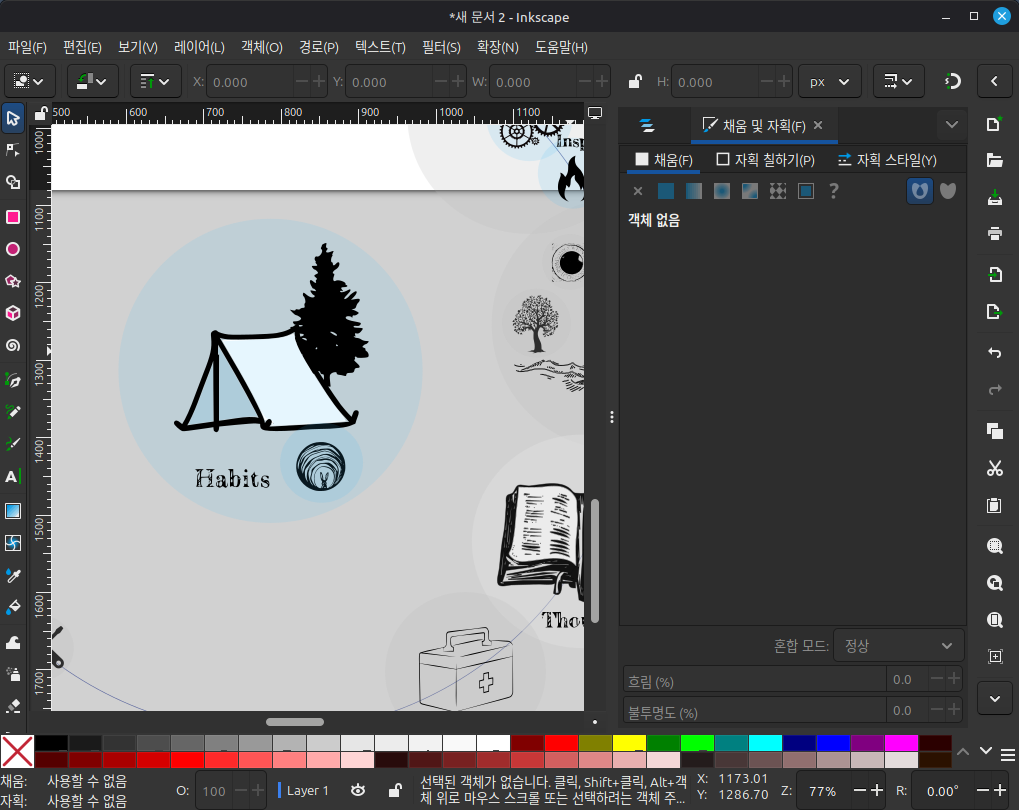Open the 필터(S) menu
This screenshot has height=810, width=1019.
pyautogui.click(x=441, y=47)
